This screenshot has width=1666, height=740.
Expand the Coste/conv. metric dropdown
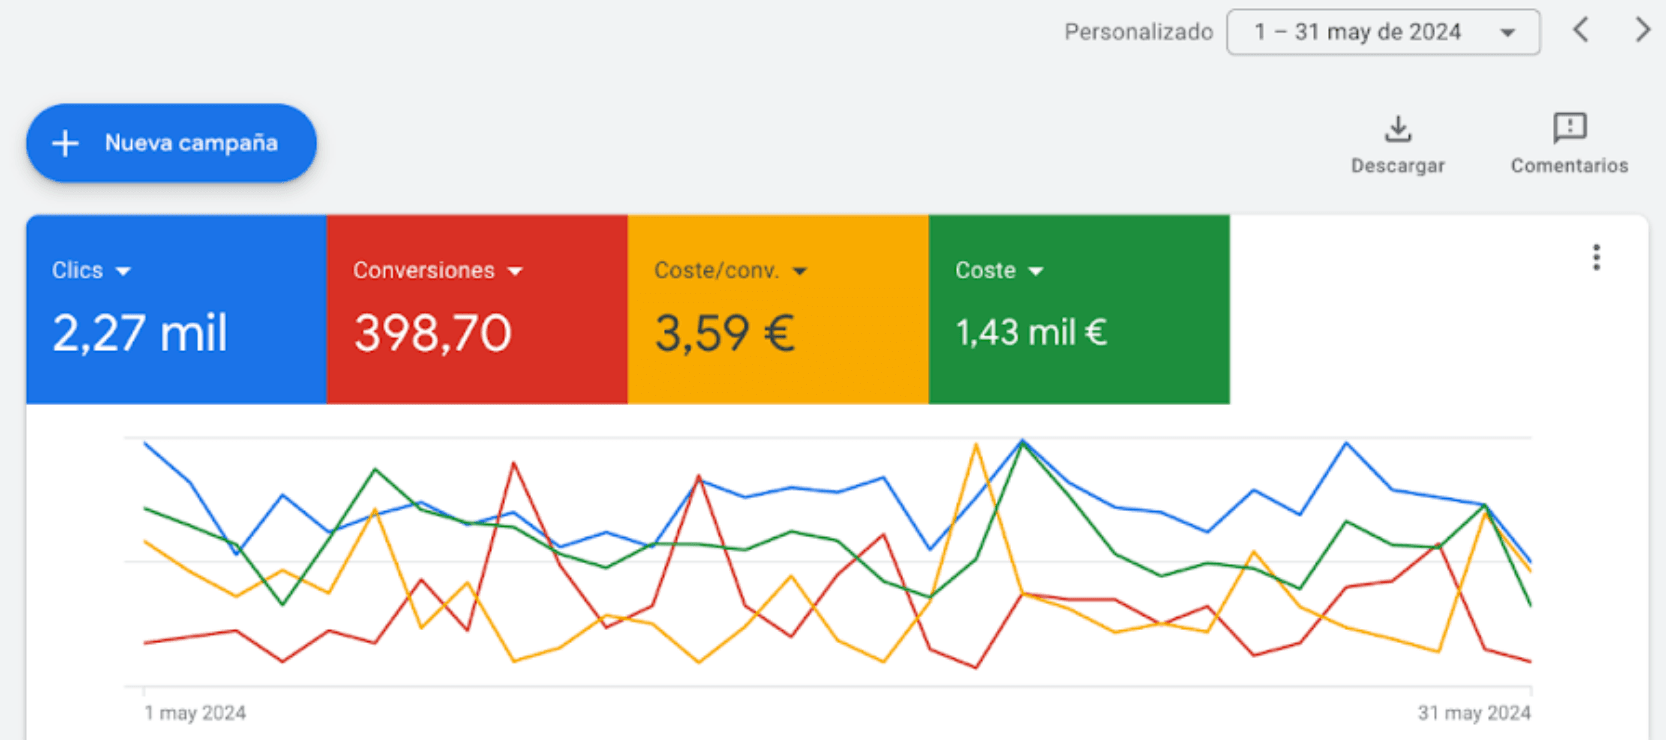[x=799, y=271]
